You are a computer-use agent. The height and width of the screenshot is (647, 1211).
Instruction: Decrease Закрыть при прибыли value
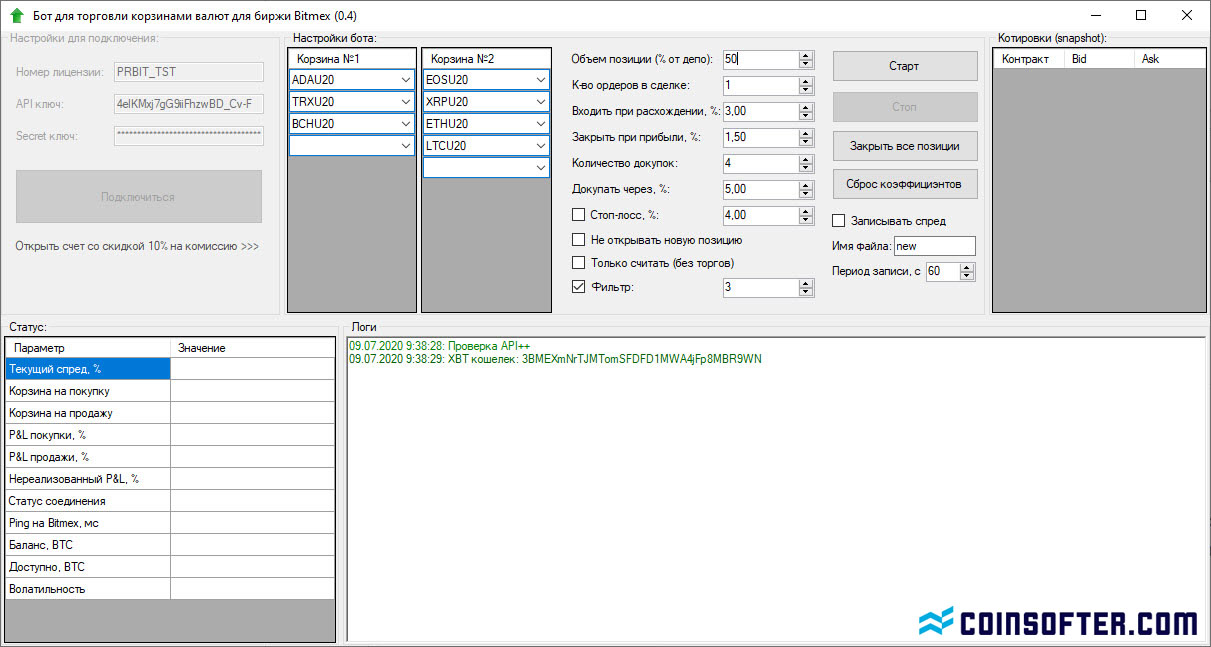point(806,142)
